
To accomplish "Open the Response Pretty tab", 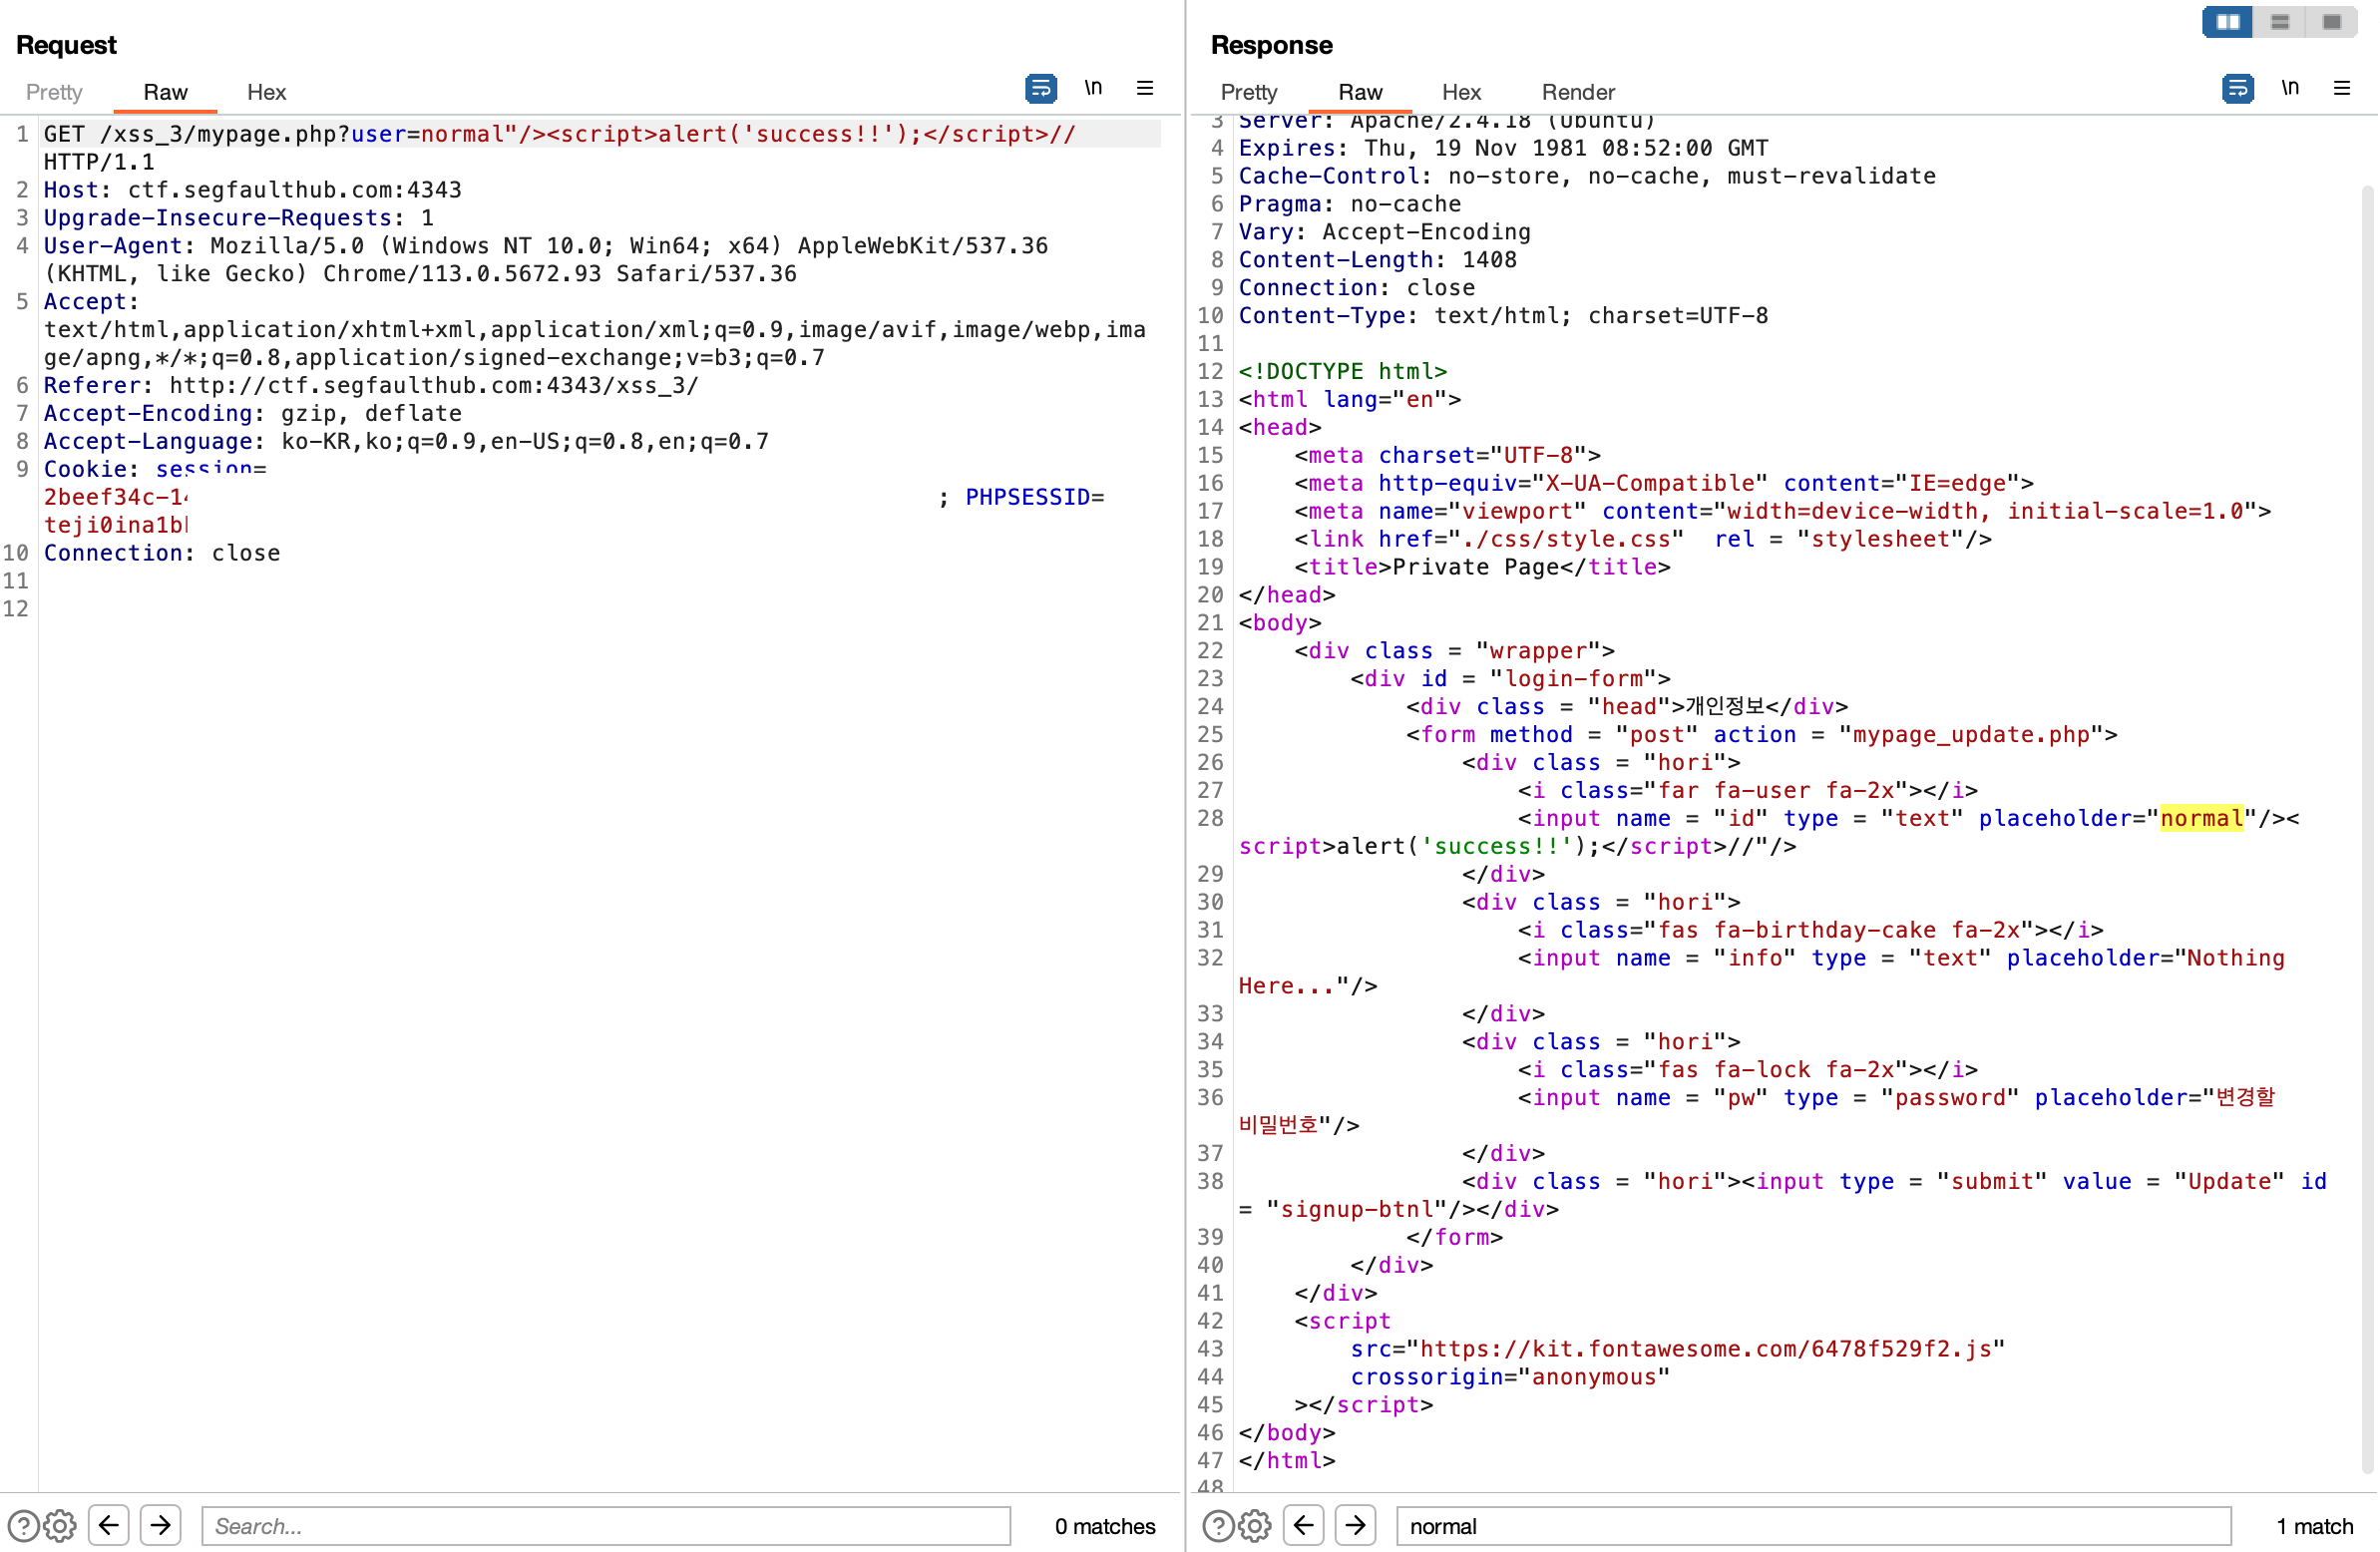I will [x=1249, y=92].
